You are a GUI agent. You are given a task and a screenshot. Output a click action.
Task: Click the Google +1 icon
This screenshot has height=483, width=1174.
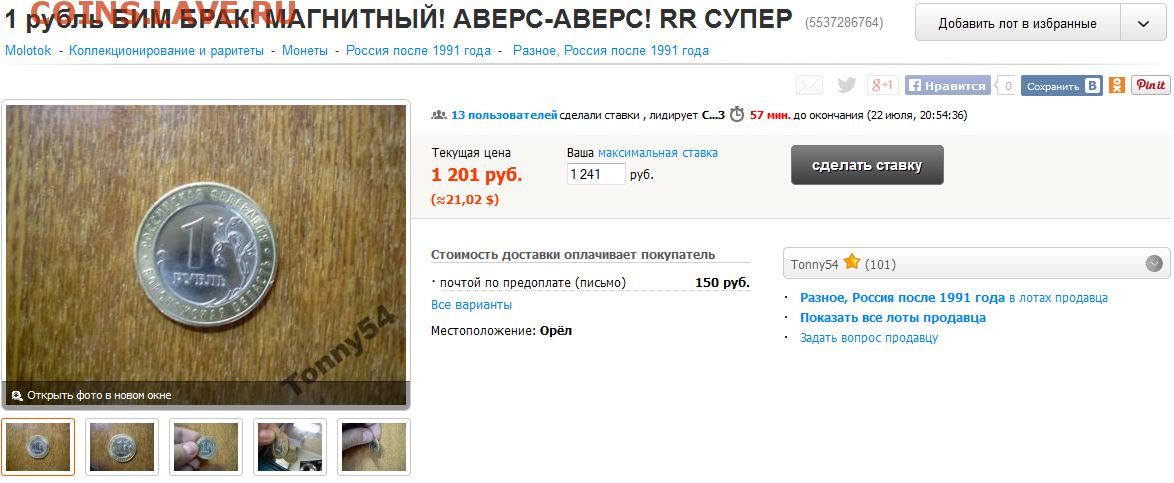[x=883, y=85]
